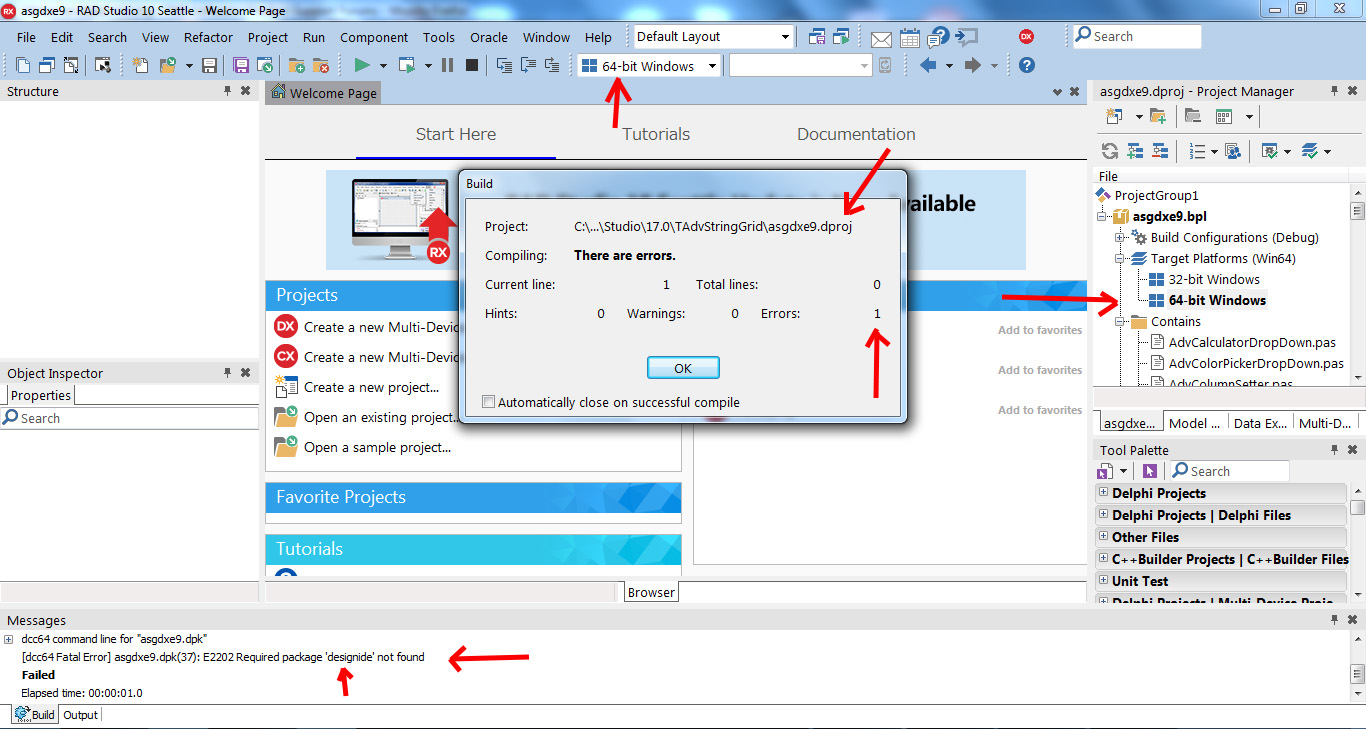Click Open a sample project link
This screenshot has width=1366, height=729.
click(x=377, y=447)
